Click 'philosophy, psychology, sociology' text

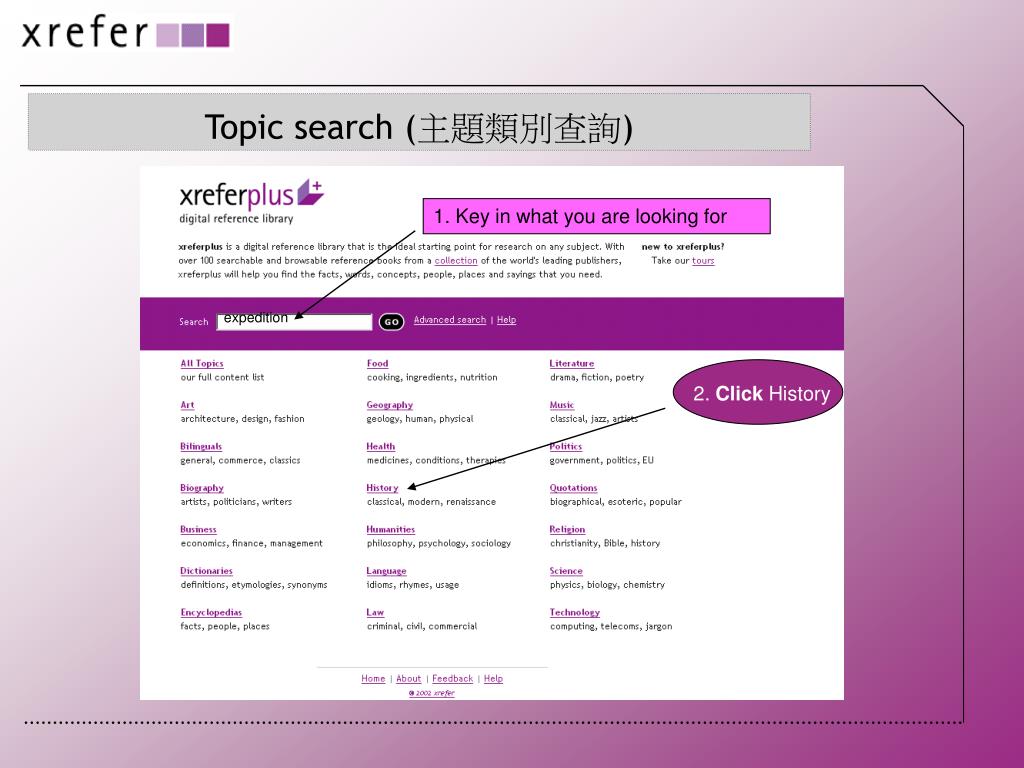tap(439, 543)
